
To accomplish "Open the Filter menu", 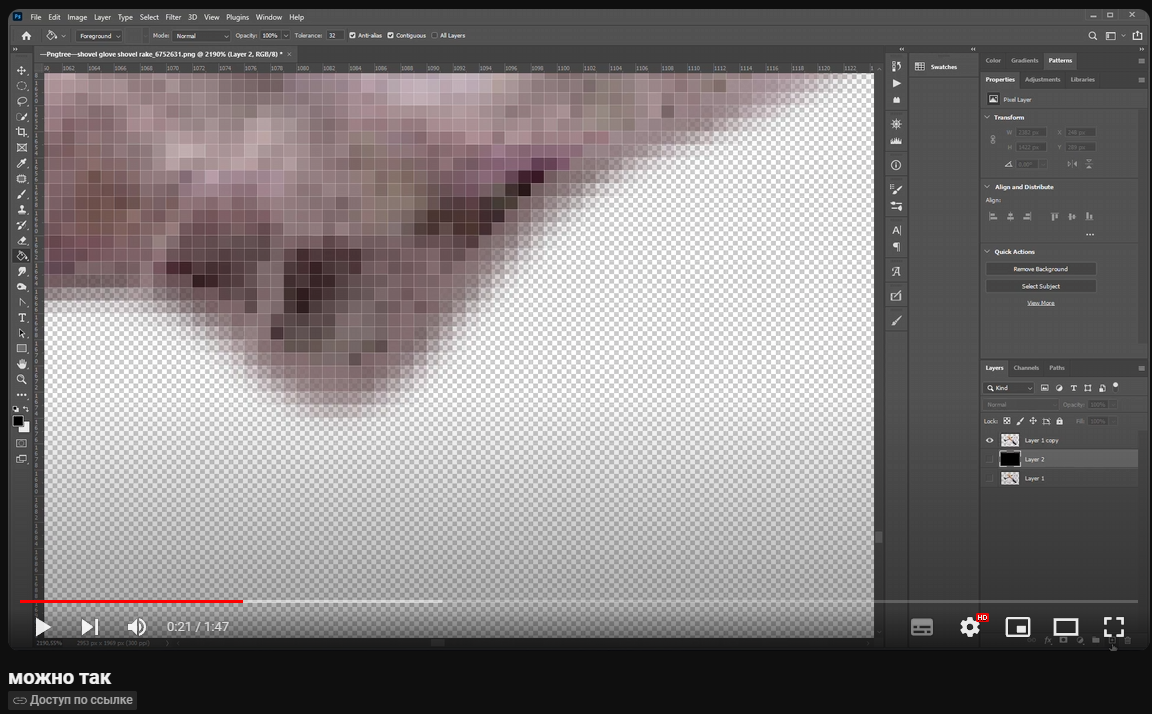I will (173, 17).
